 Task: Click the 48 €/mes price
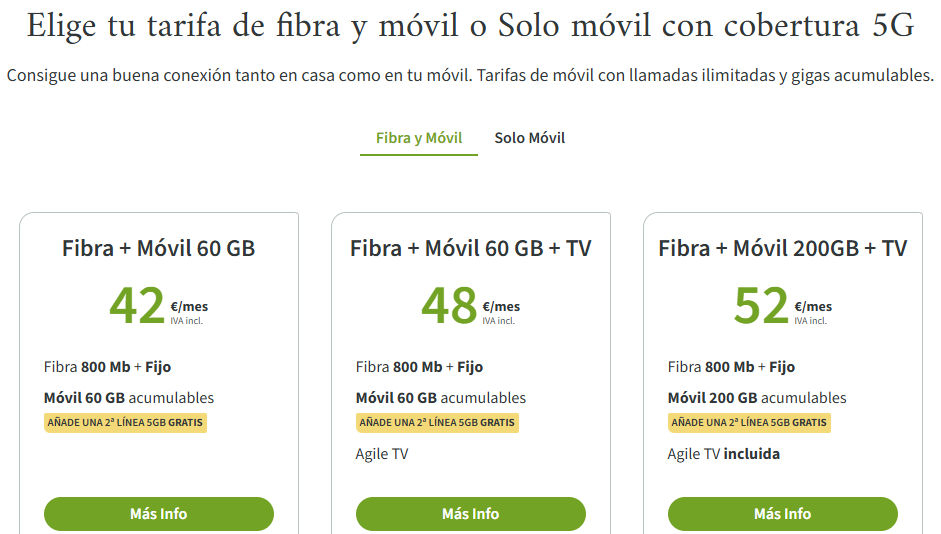(470, 306)
